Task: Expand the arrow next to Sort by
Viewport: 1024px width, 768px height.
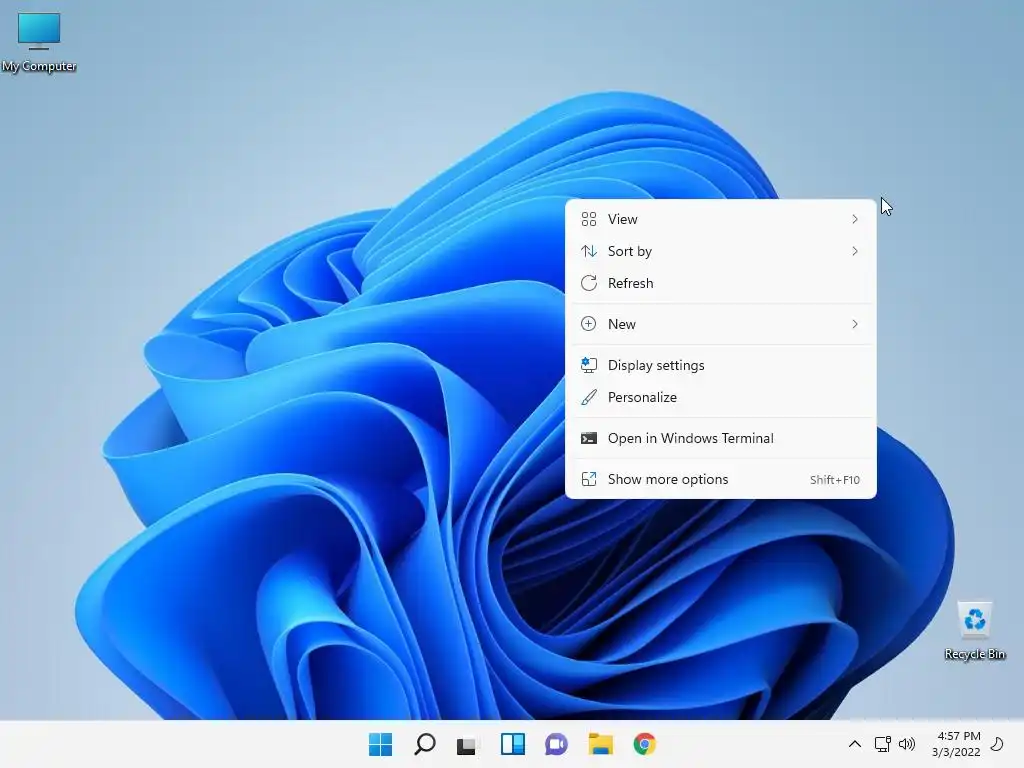Action: pos(855,251)
